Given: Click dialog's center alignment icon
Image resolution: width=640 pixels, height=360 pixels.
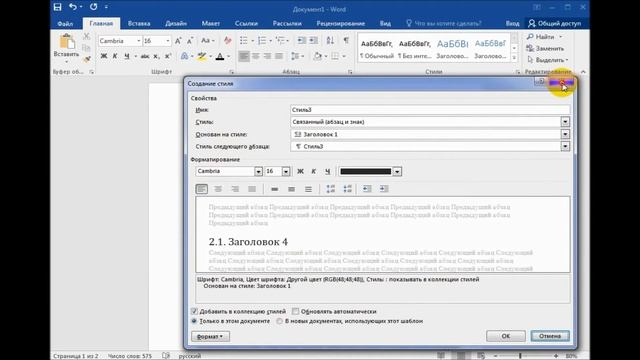Looking at the screenshot, I should (x=218, y=189).
